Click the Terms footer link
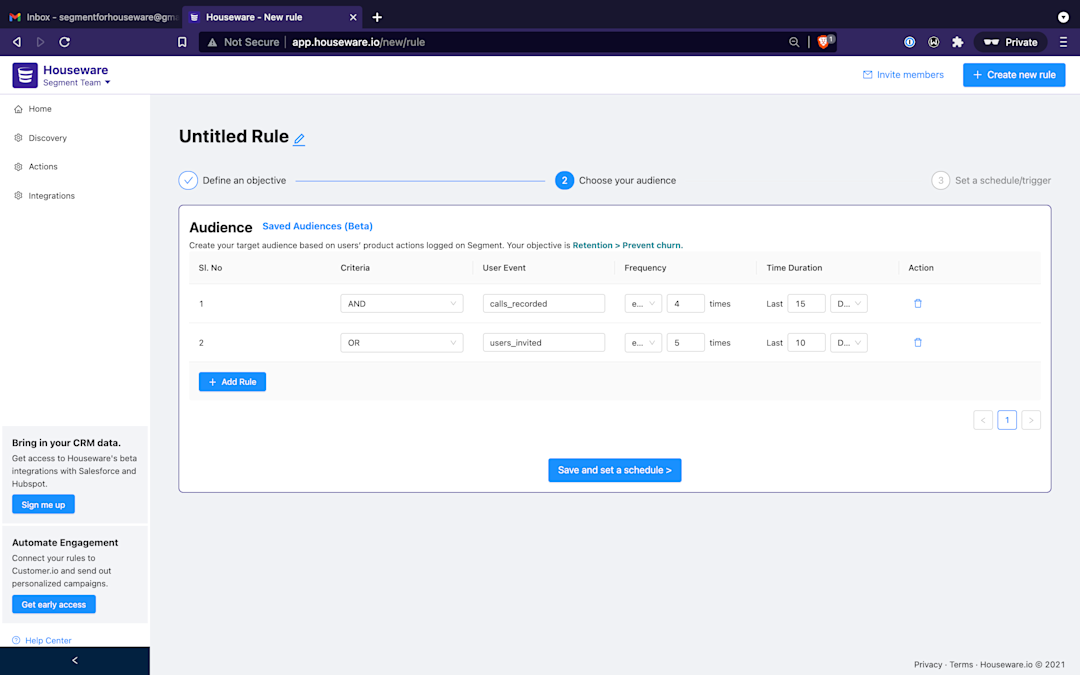 point(962,665)
